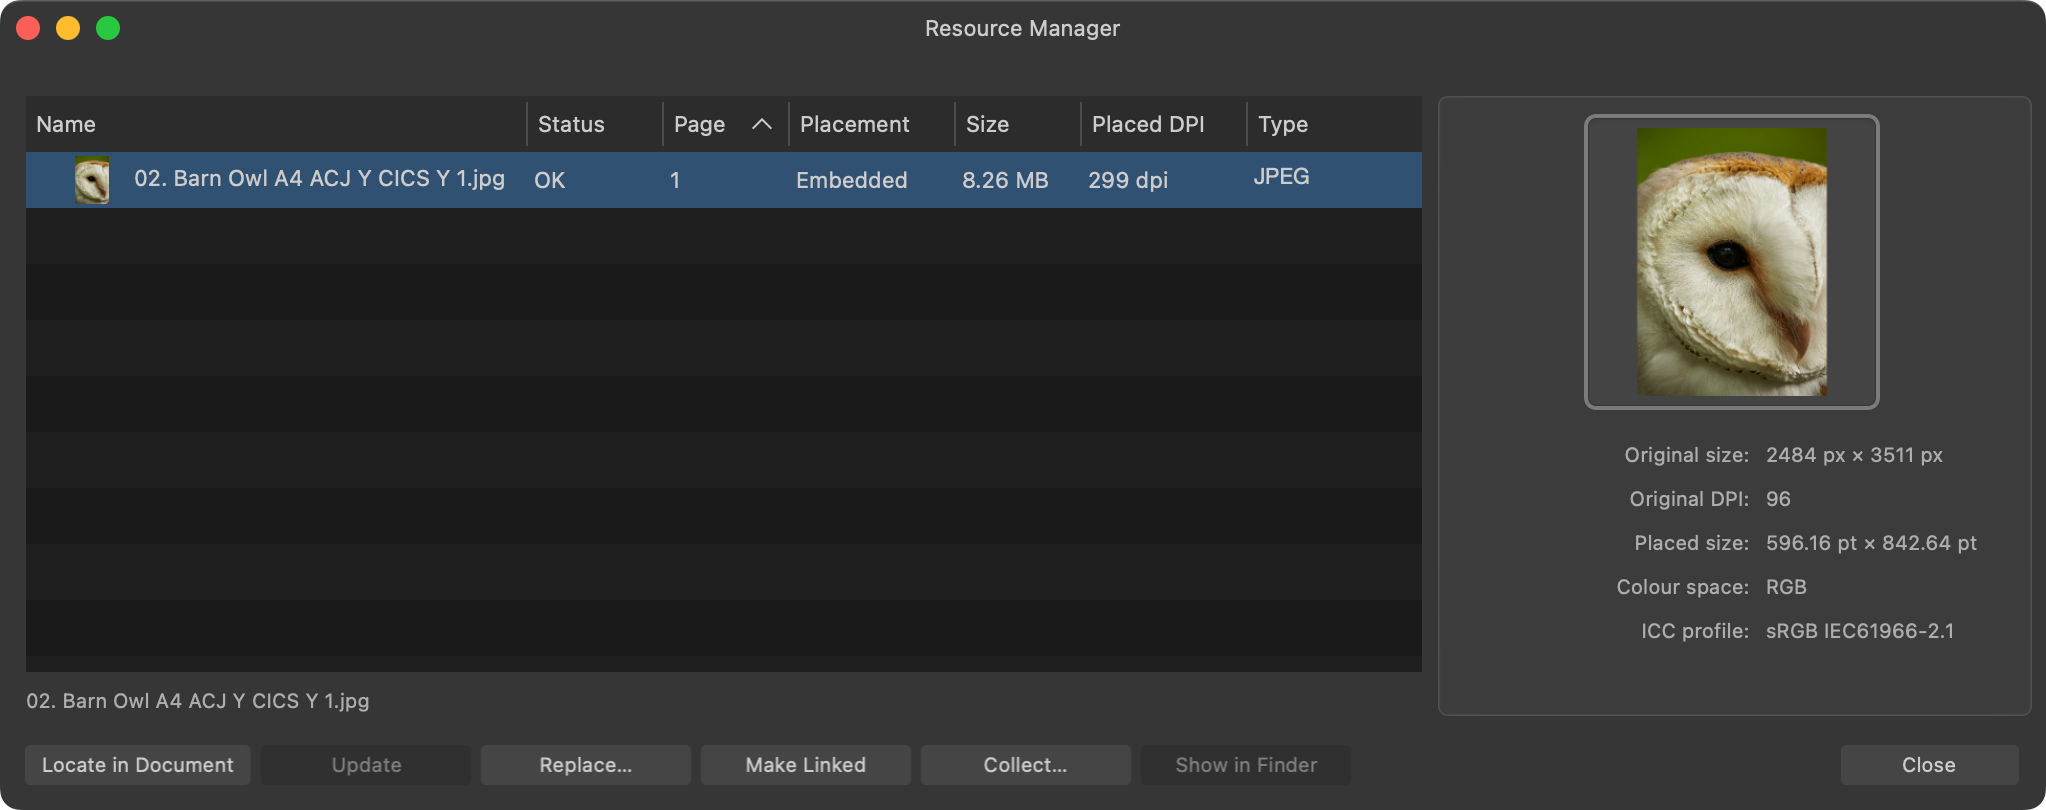The width and height of the screenshot is (2046, 810).
Task: Click the Resource Manager window title
Action: tap(1022, 28)
